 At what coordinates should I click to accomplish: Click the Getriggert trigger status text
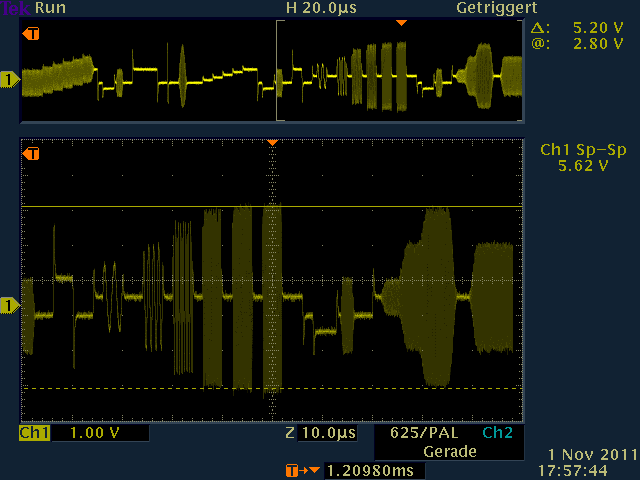[490, 7]
